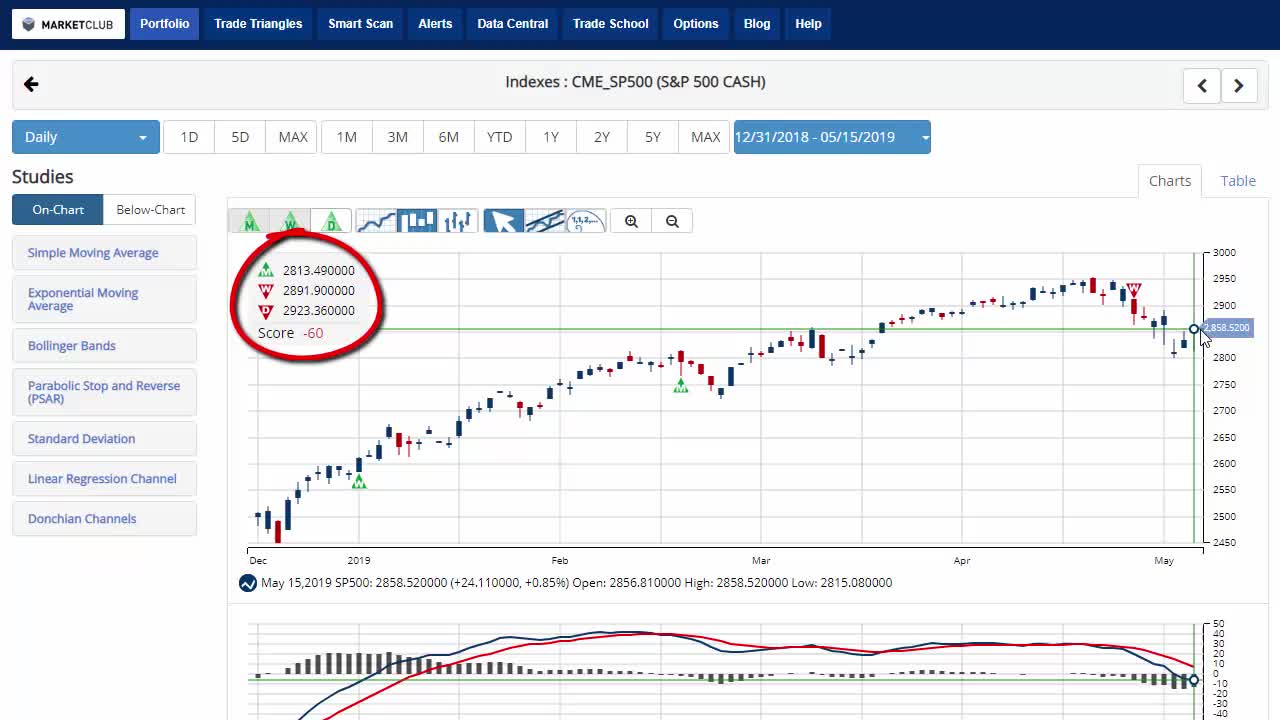This screenshot has height=720, width=1280.
Task: Add Linear Regression Channel study
Action: tap(104, 479)
